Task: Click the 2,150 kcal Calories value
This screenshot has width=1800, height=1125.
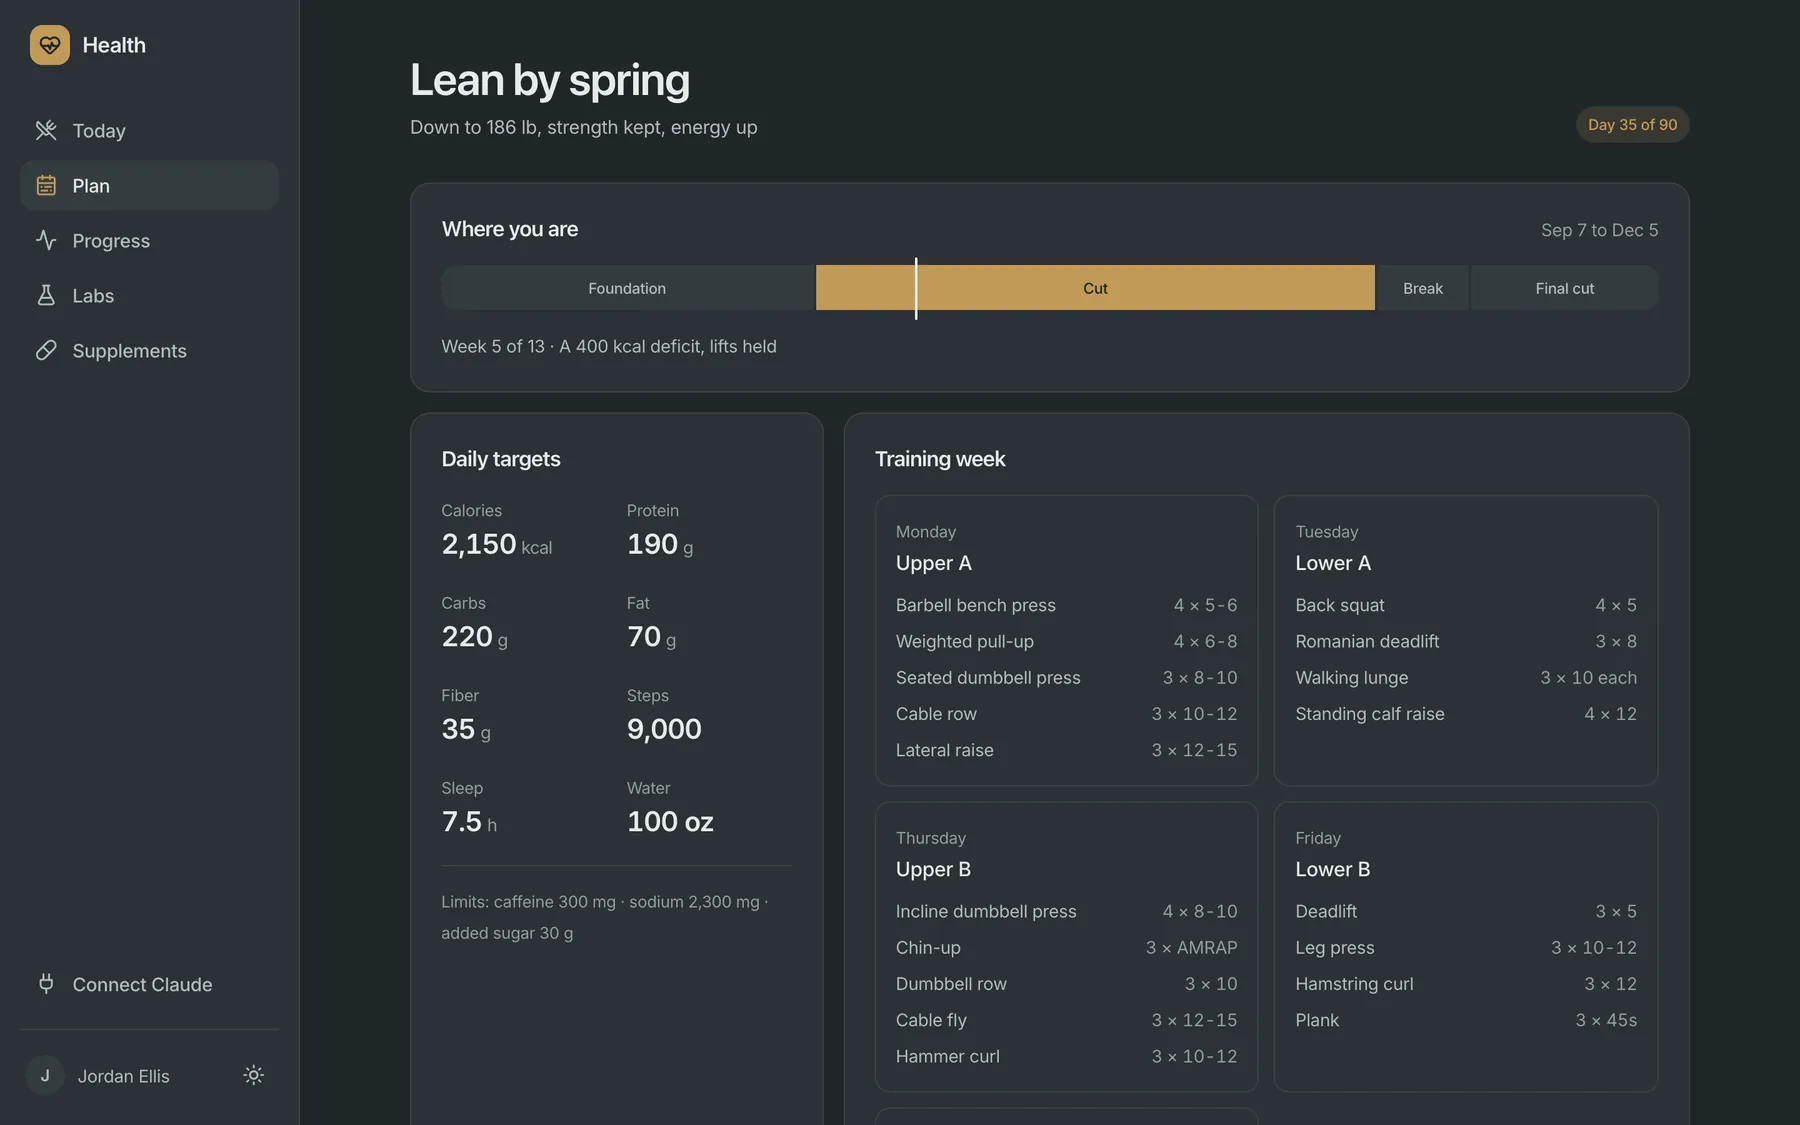Action: tap(496, 545)
